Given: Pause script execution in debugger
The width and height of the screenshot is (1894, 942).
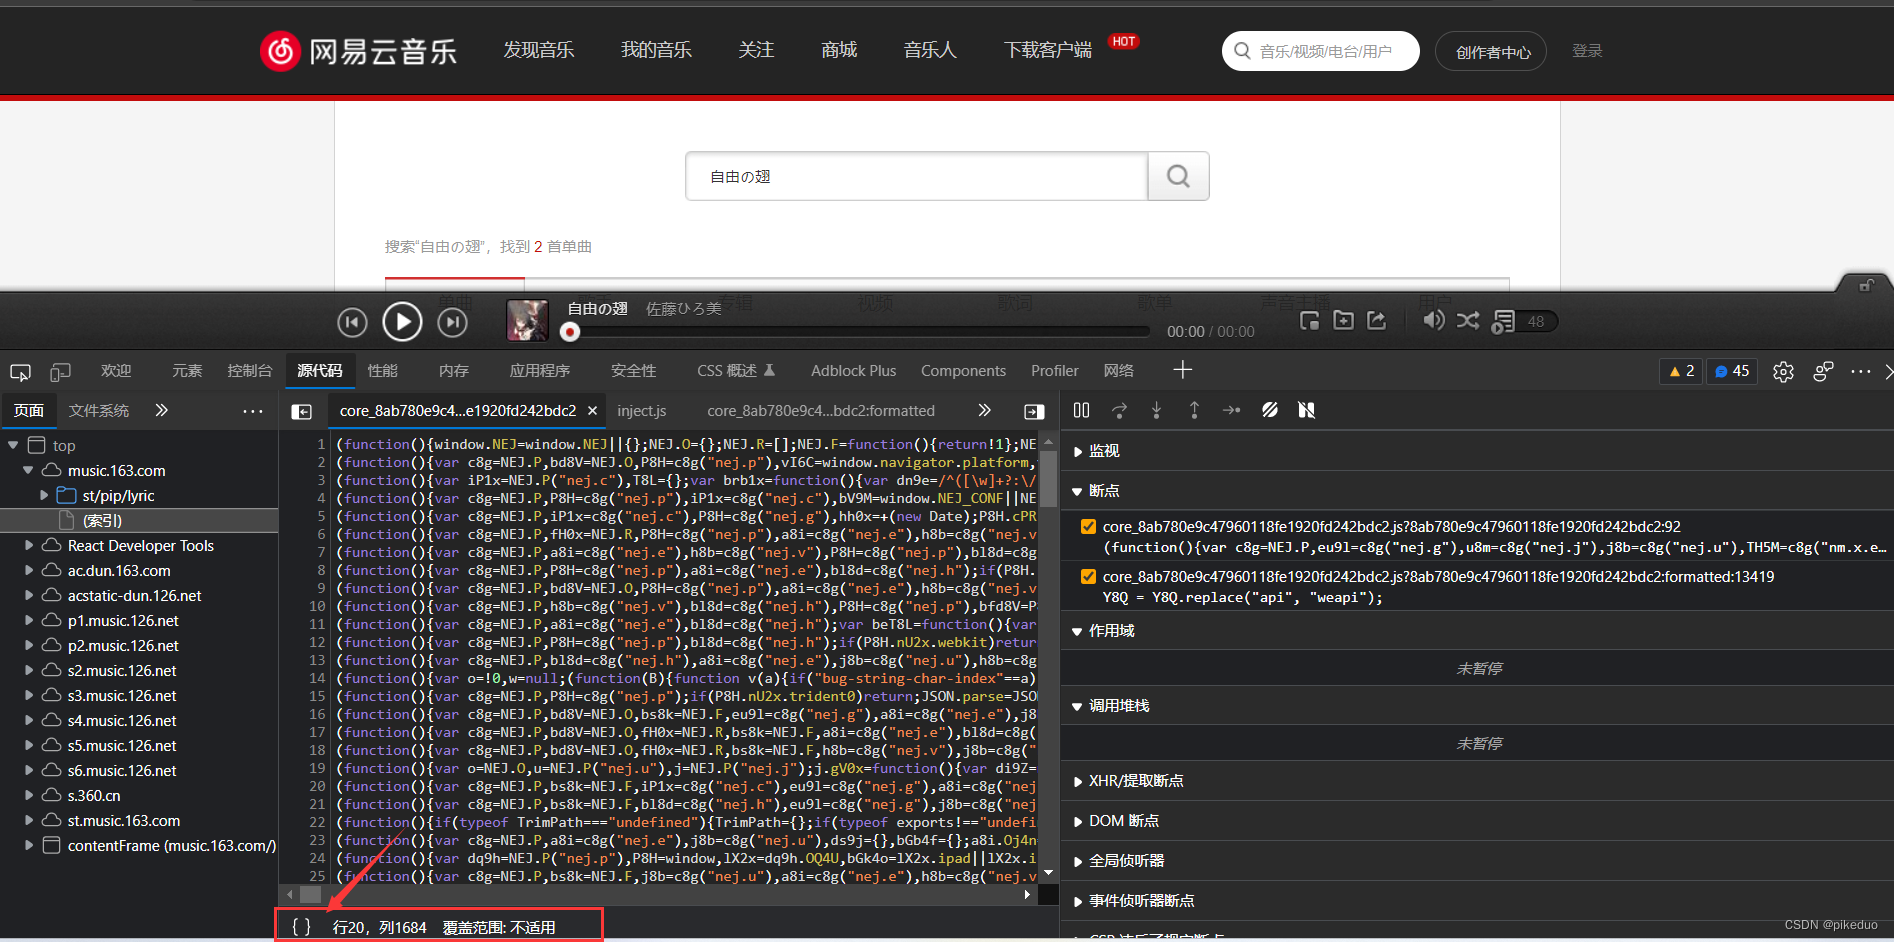Looking at the screenshot, I should [1081, 410].
